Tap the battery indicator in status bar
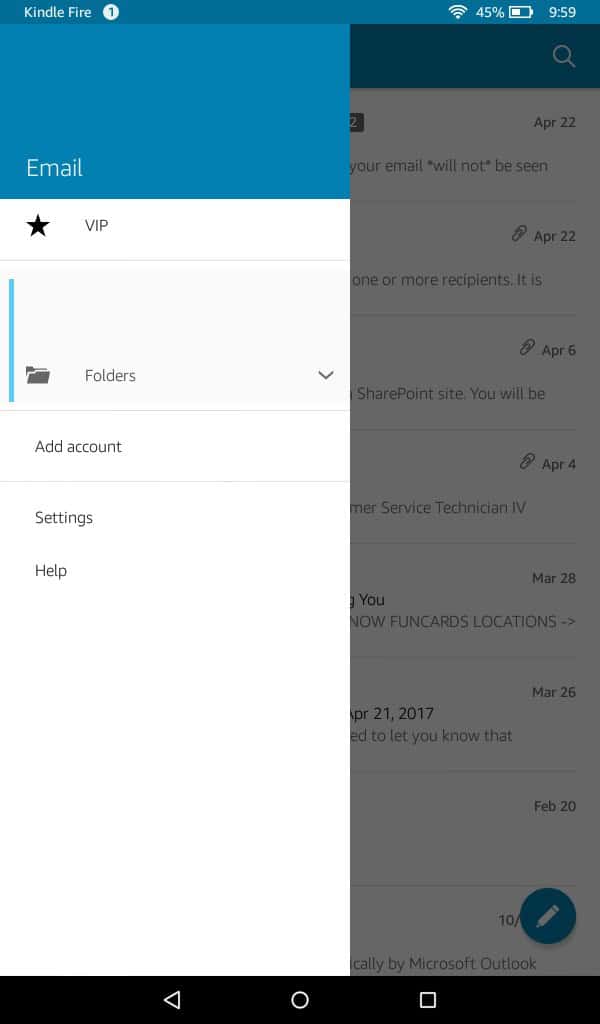600x1024 pixels. click(x=521, y=12)
